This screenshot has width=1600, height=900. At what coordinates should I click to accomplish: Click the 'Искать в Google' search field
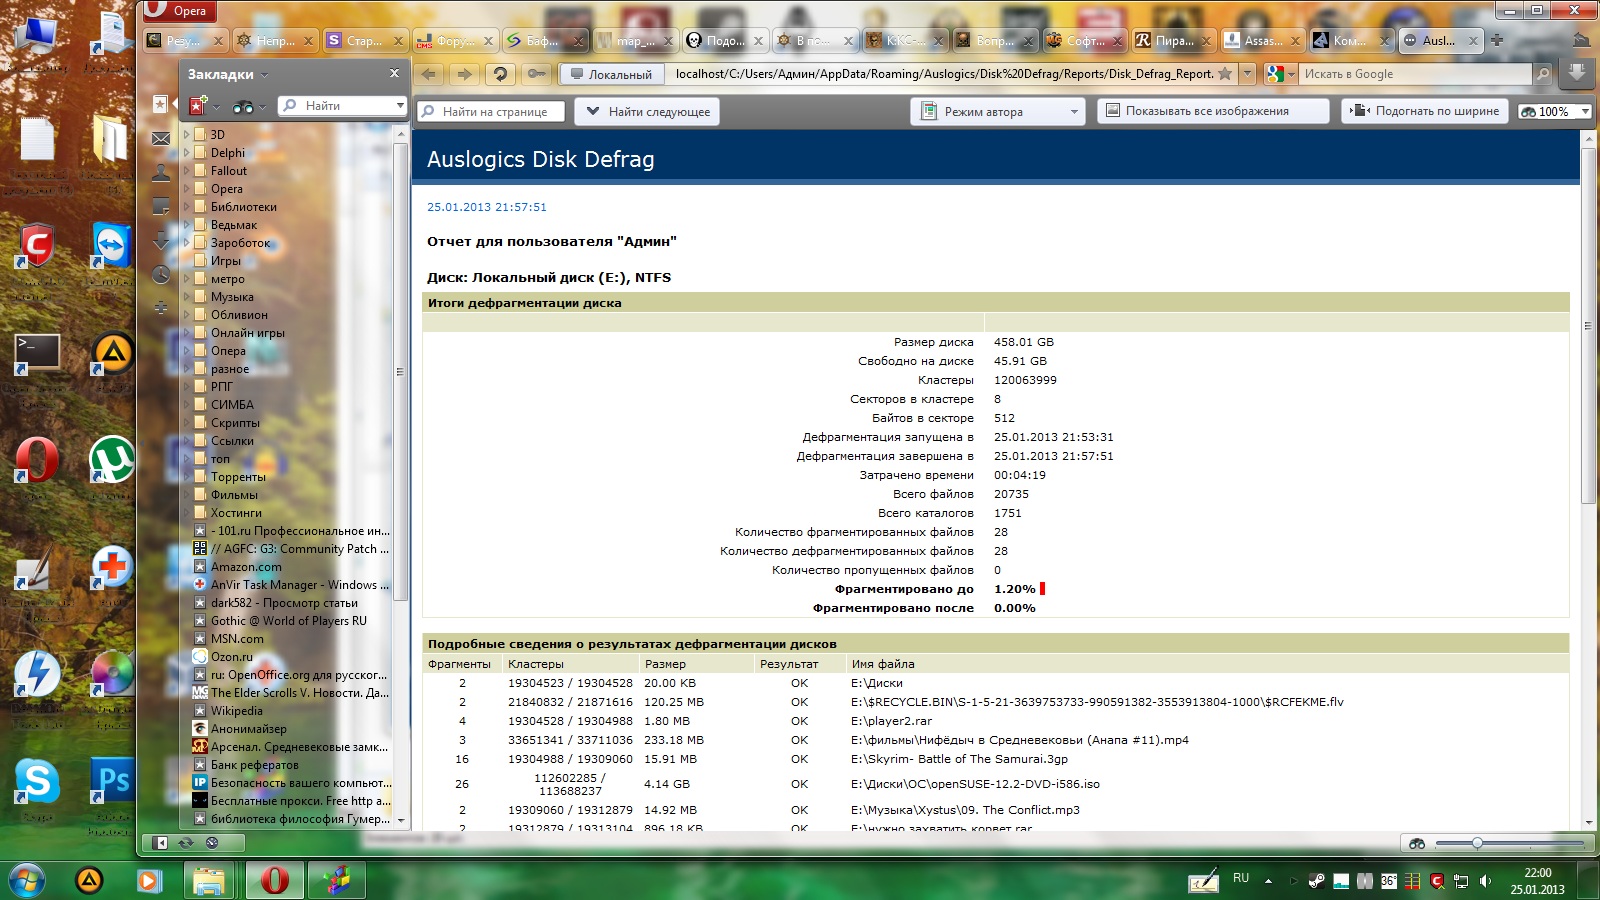tap(1414, 74)
